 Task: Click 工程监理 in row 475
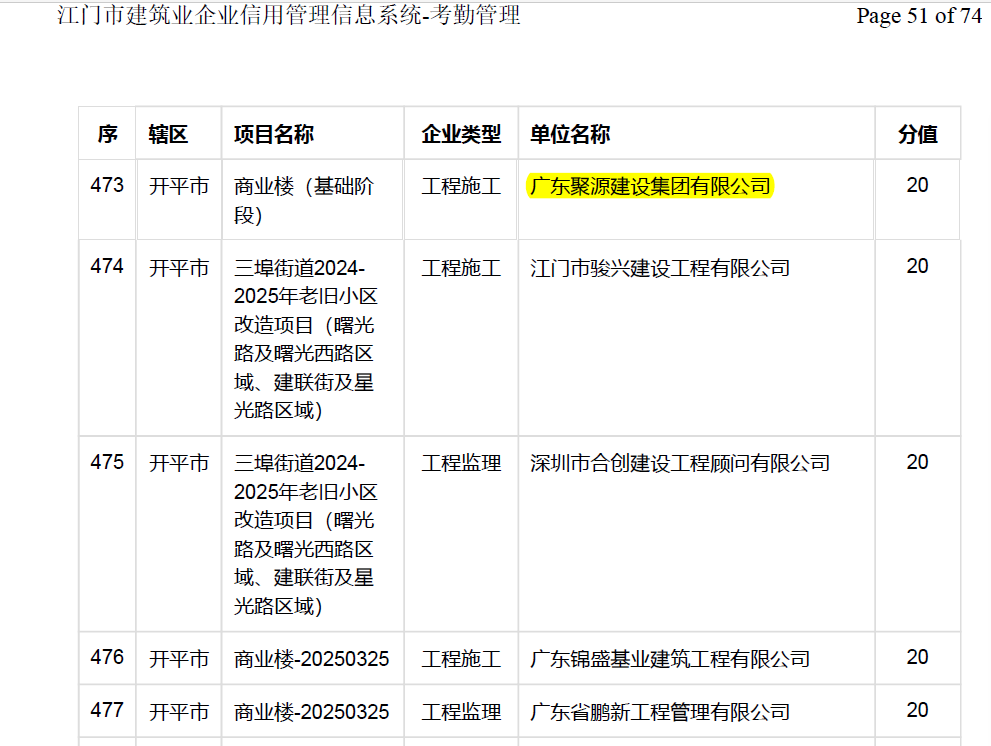pyautogui.click(x=461, y=464)
